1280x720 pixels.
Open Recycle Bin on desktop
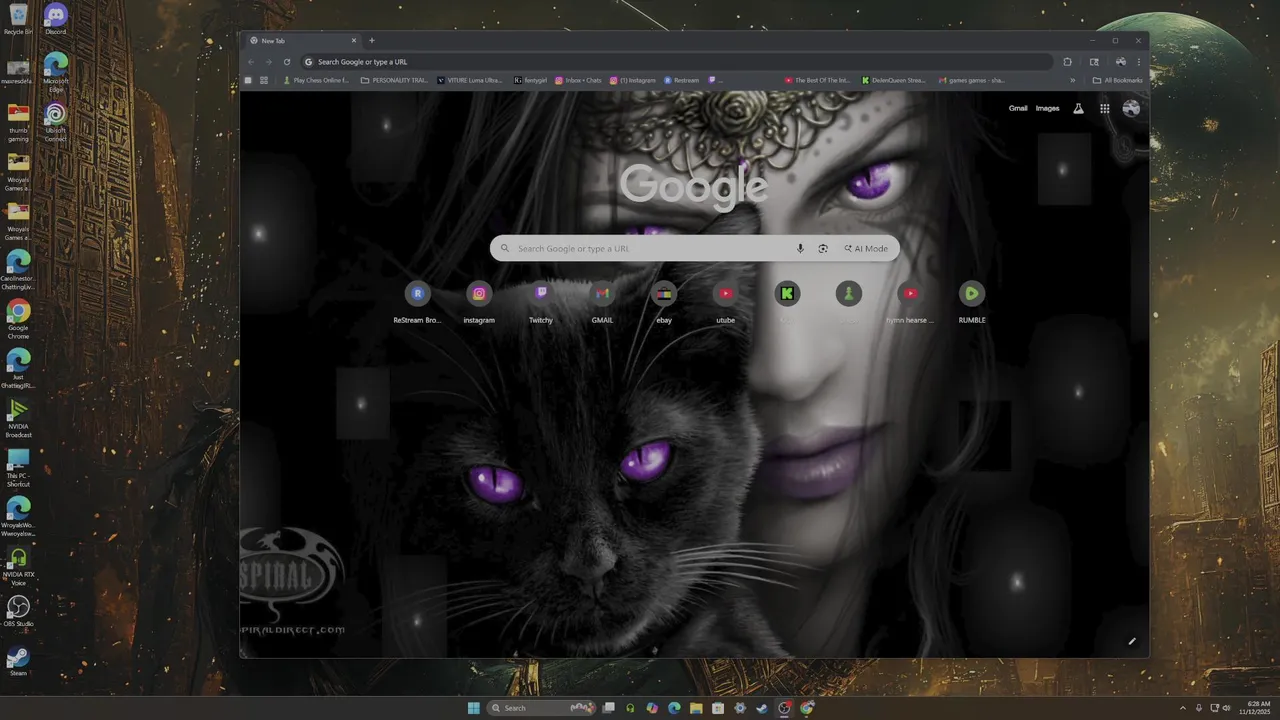pos(18,19)
